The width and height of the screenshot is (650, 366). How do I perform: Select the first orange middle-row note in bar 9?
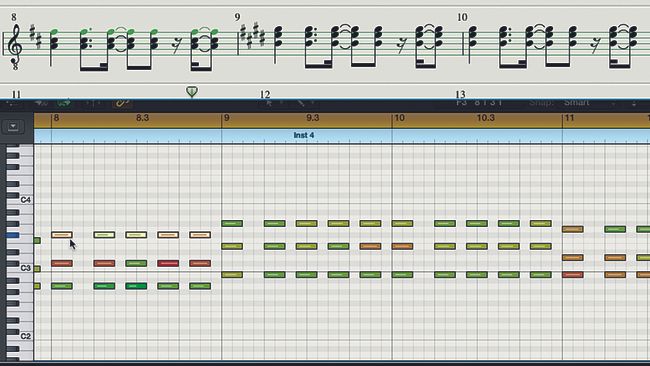click(x=370, y=246)
